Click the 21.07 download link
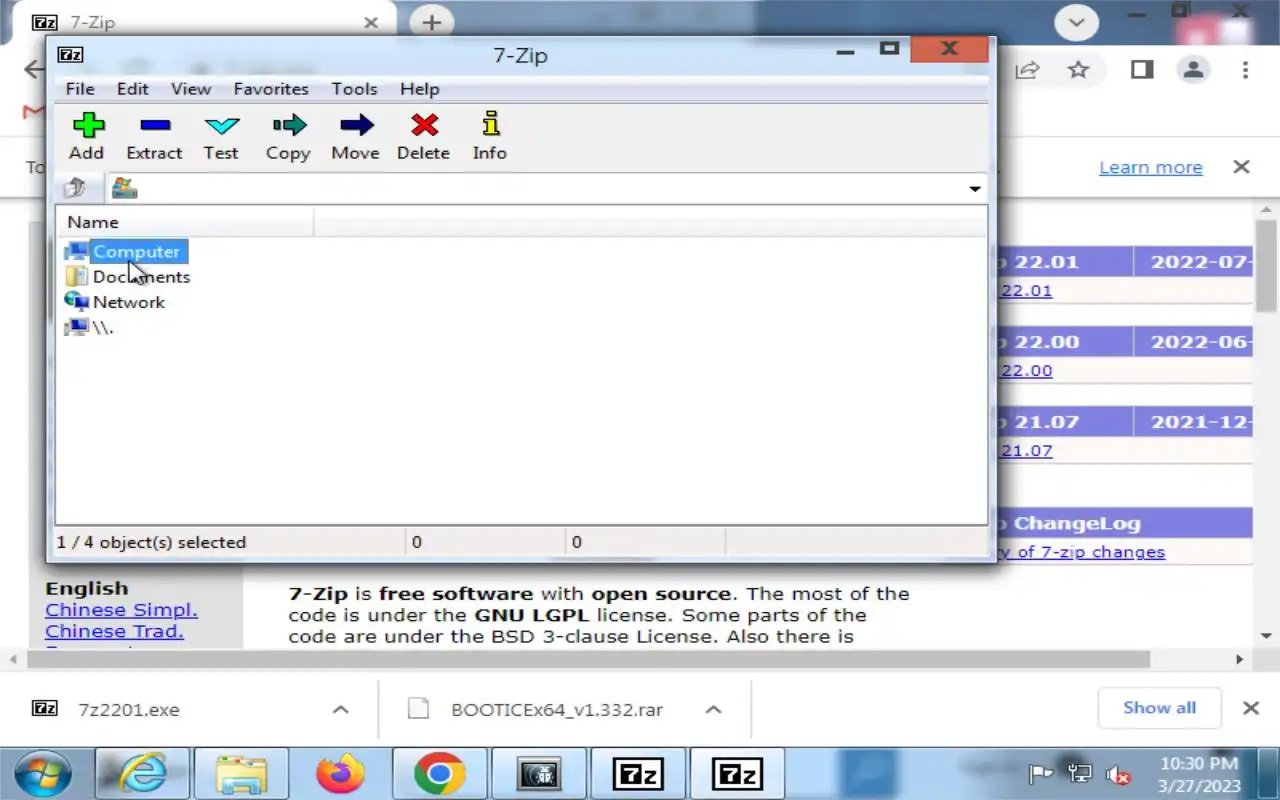 click(1027, 451)
